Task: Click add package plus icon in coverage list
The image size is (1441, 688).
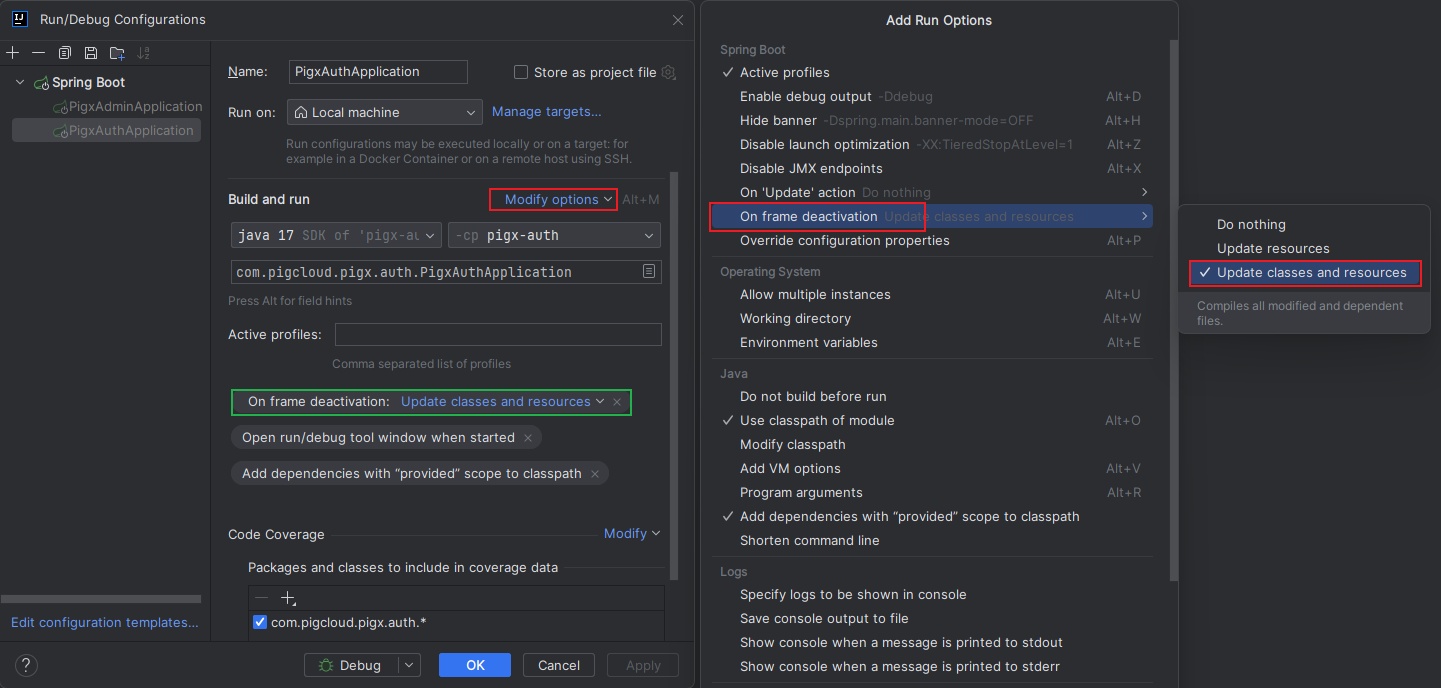Action: click(x=288, y=598)
